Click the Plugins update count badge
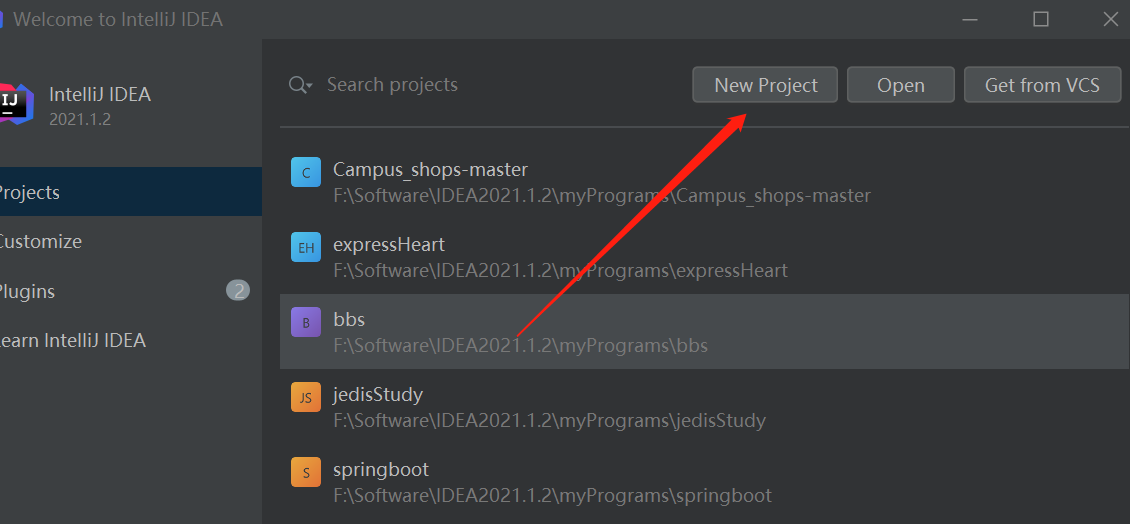This screenshot has height=524, width=1130. click(x=238, y=291)
